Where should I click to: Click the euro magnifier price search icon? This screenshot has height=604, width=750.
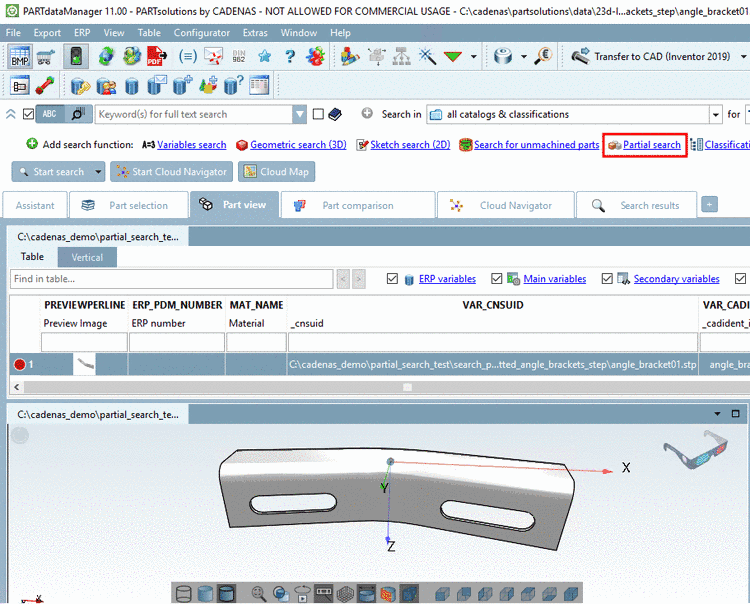pyautogui.click(x=543, y=56)
